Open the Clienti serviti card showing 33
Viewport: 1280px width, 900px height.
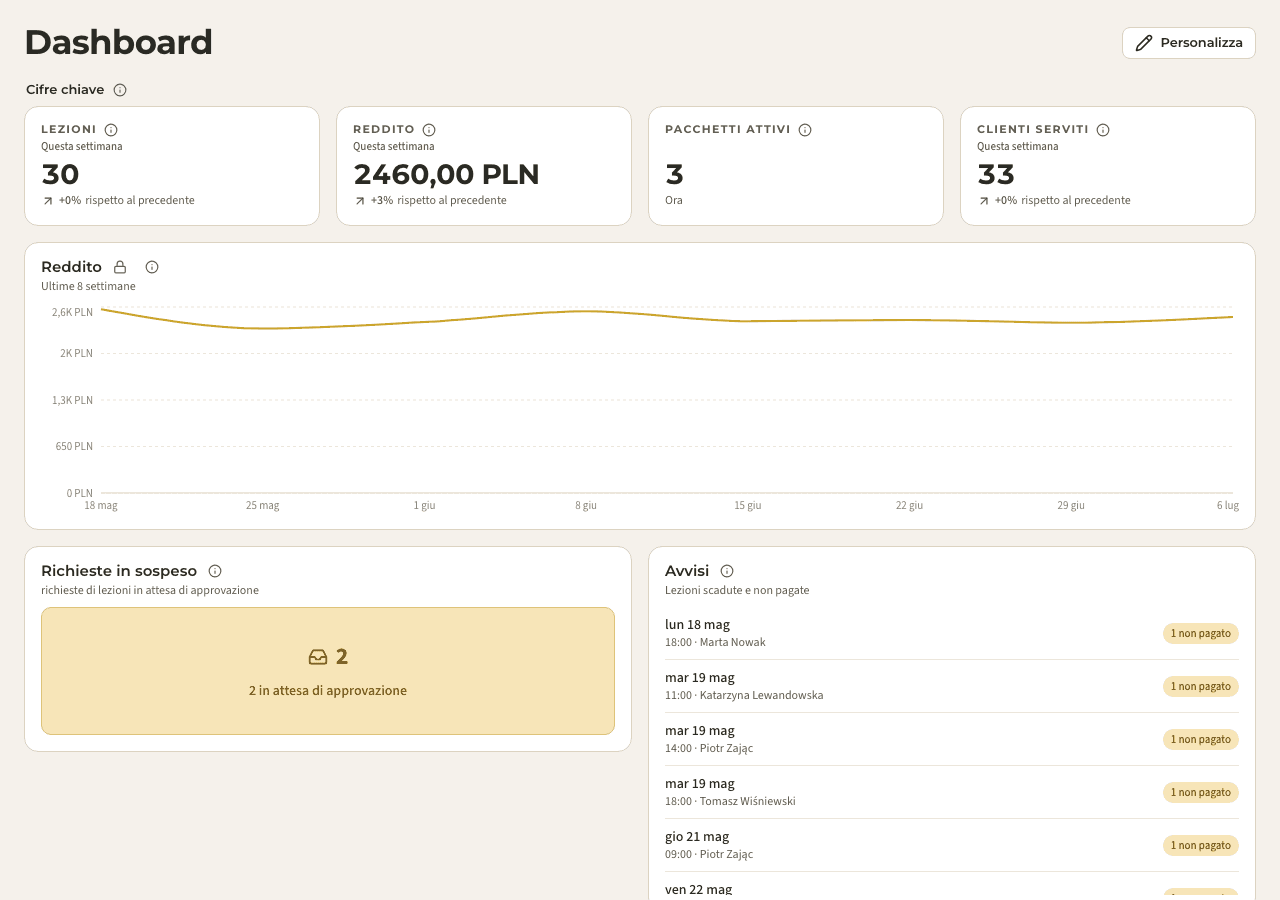(x=1108, y=166)
